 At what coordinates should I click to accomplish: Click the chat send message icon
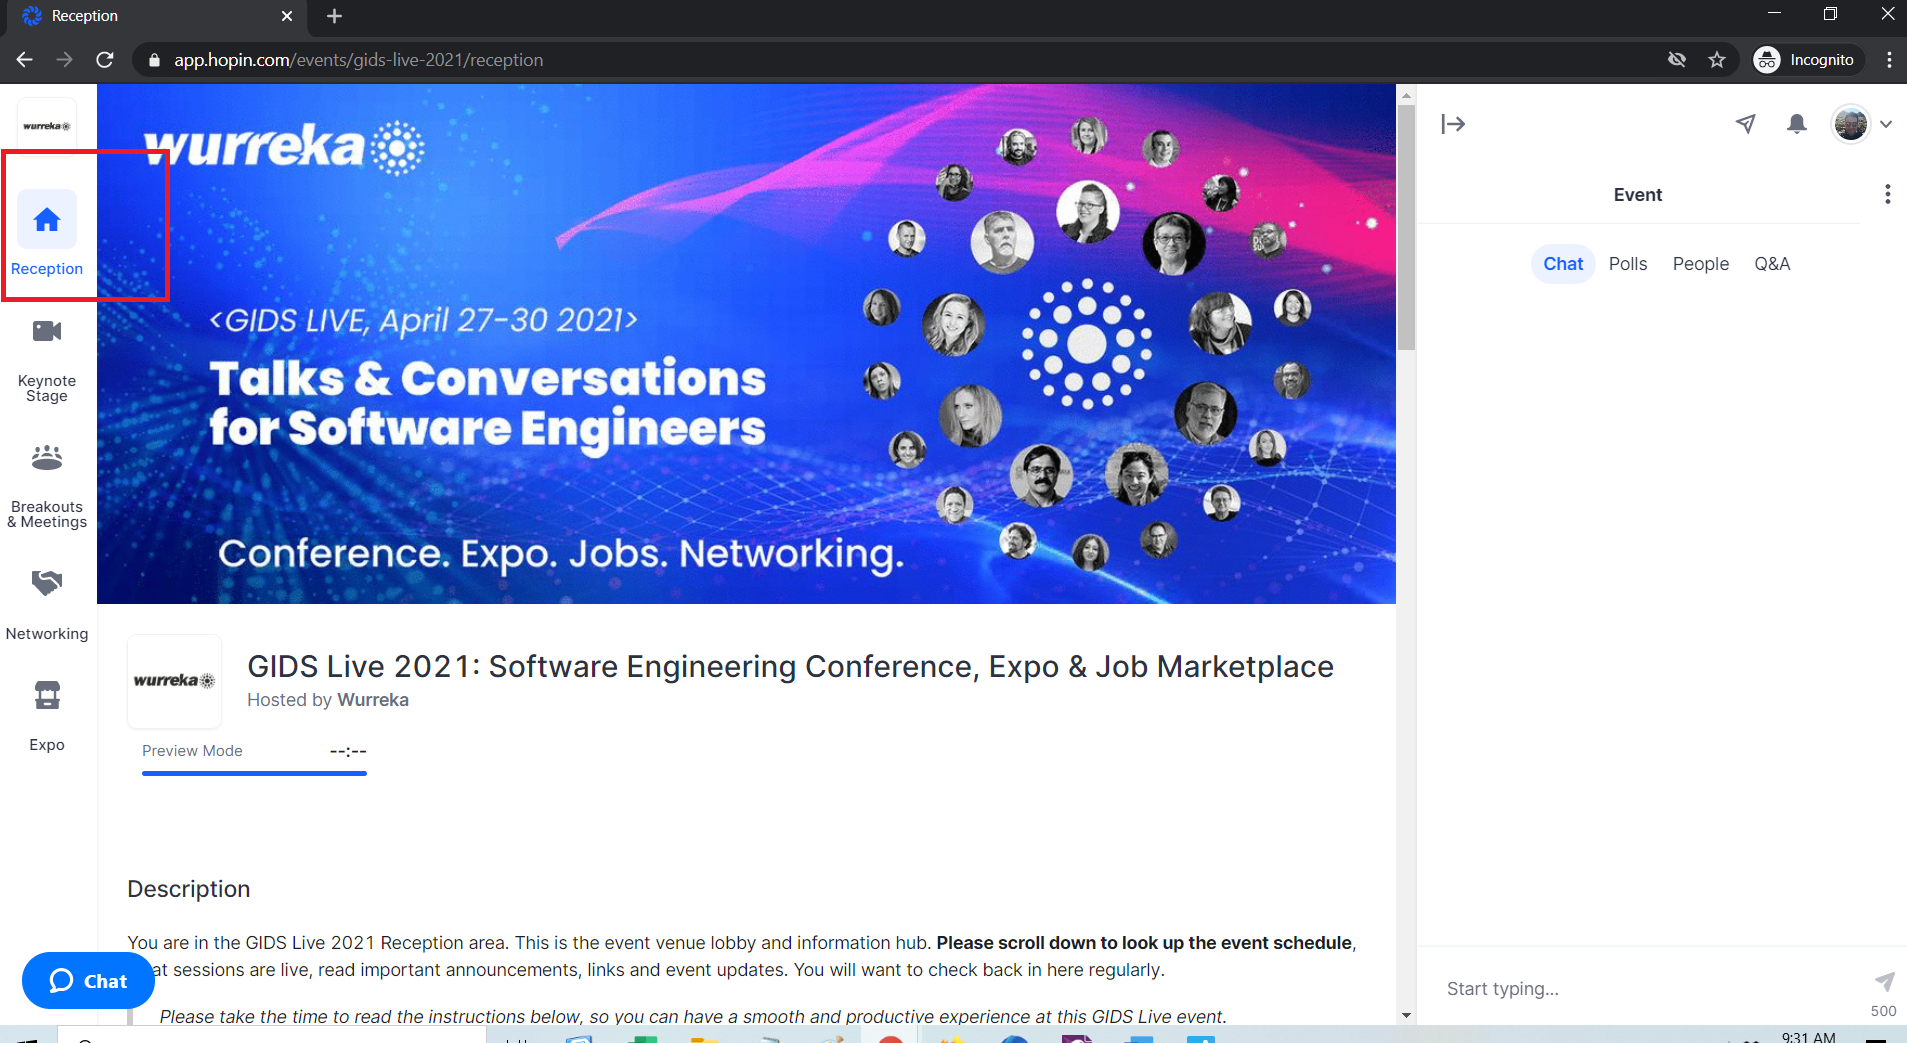(x=1884, y=981)
